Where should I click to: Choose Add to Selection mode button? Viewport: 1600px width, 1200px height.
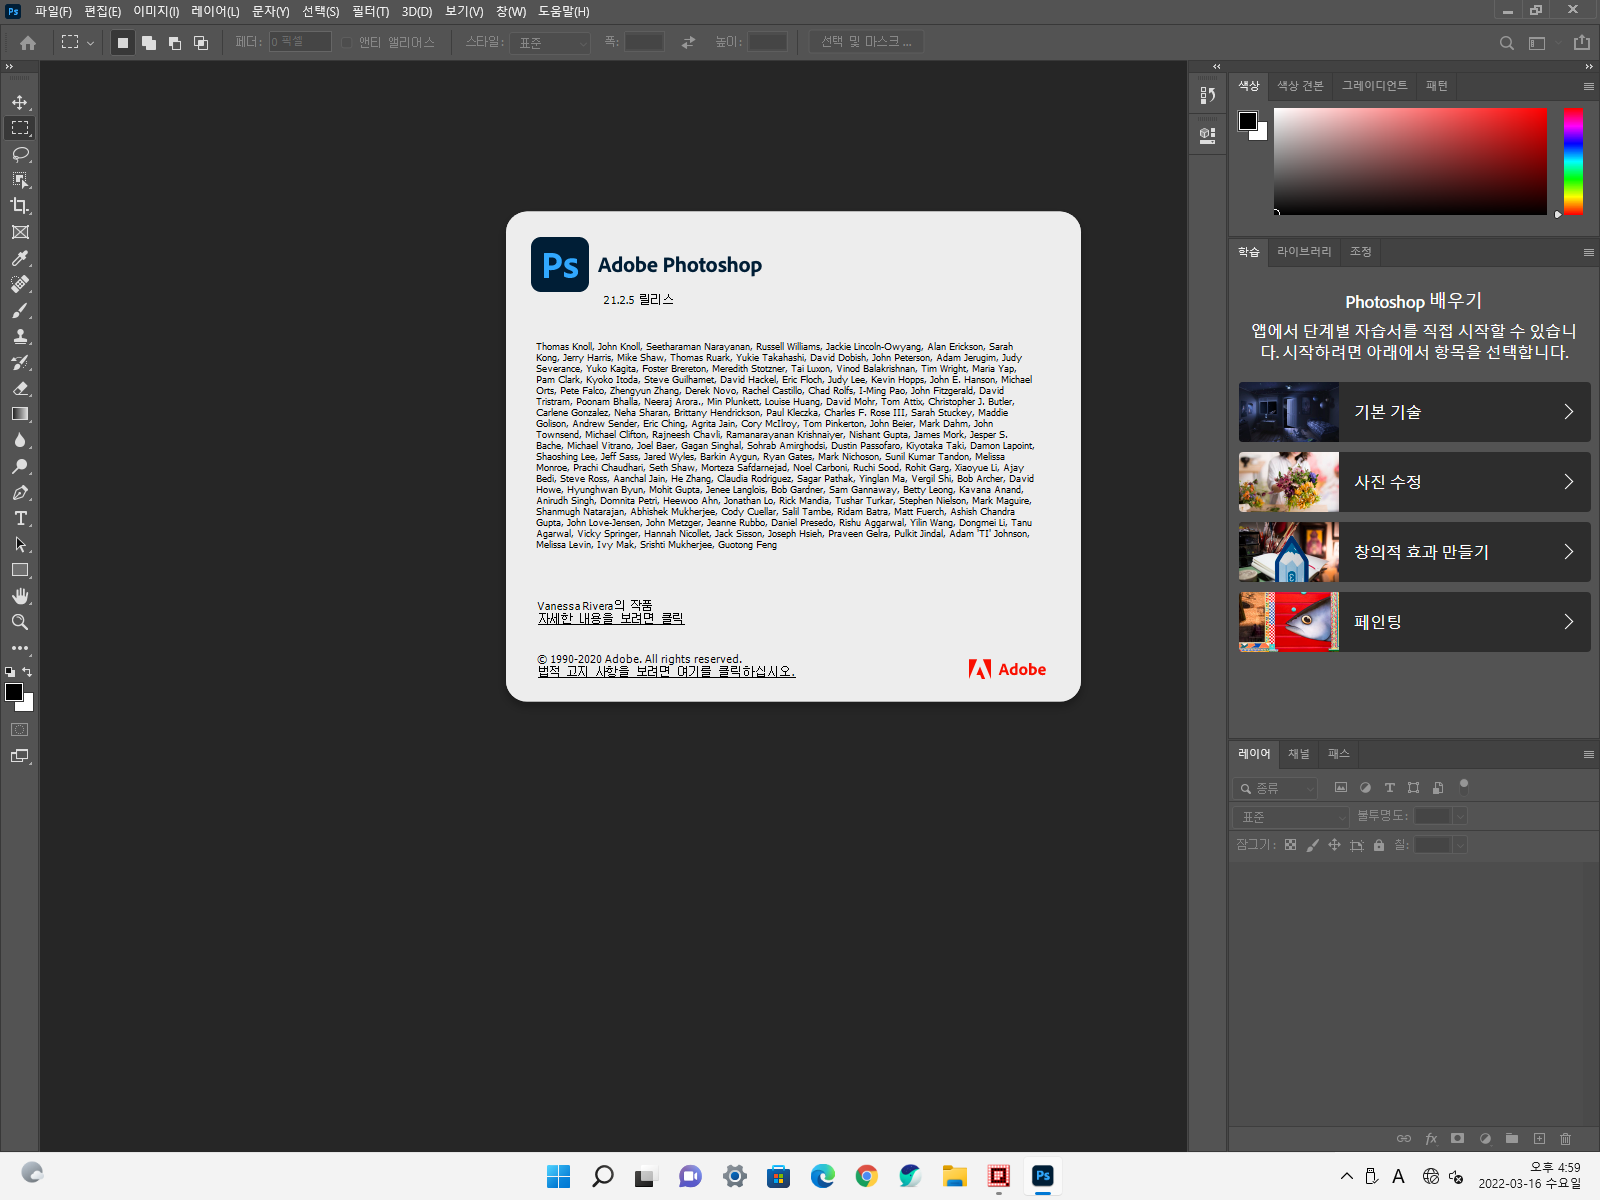pyautogui.click(x=149, y=43)
